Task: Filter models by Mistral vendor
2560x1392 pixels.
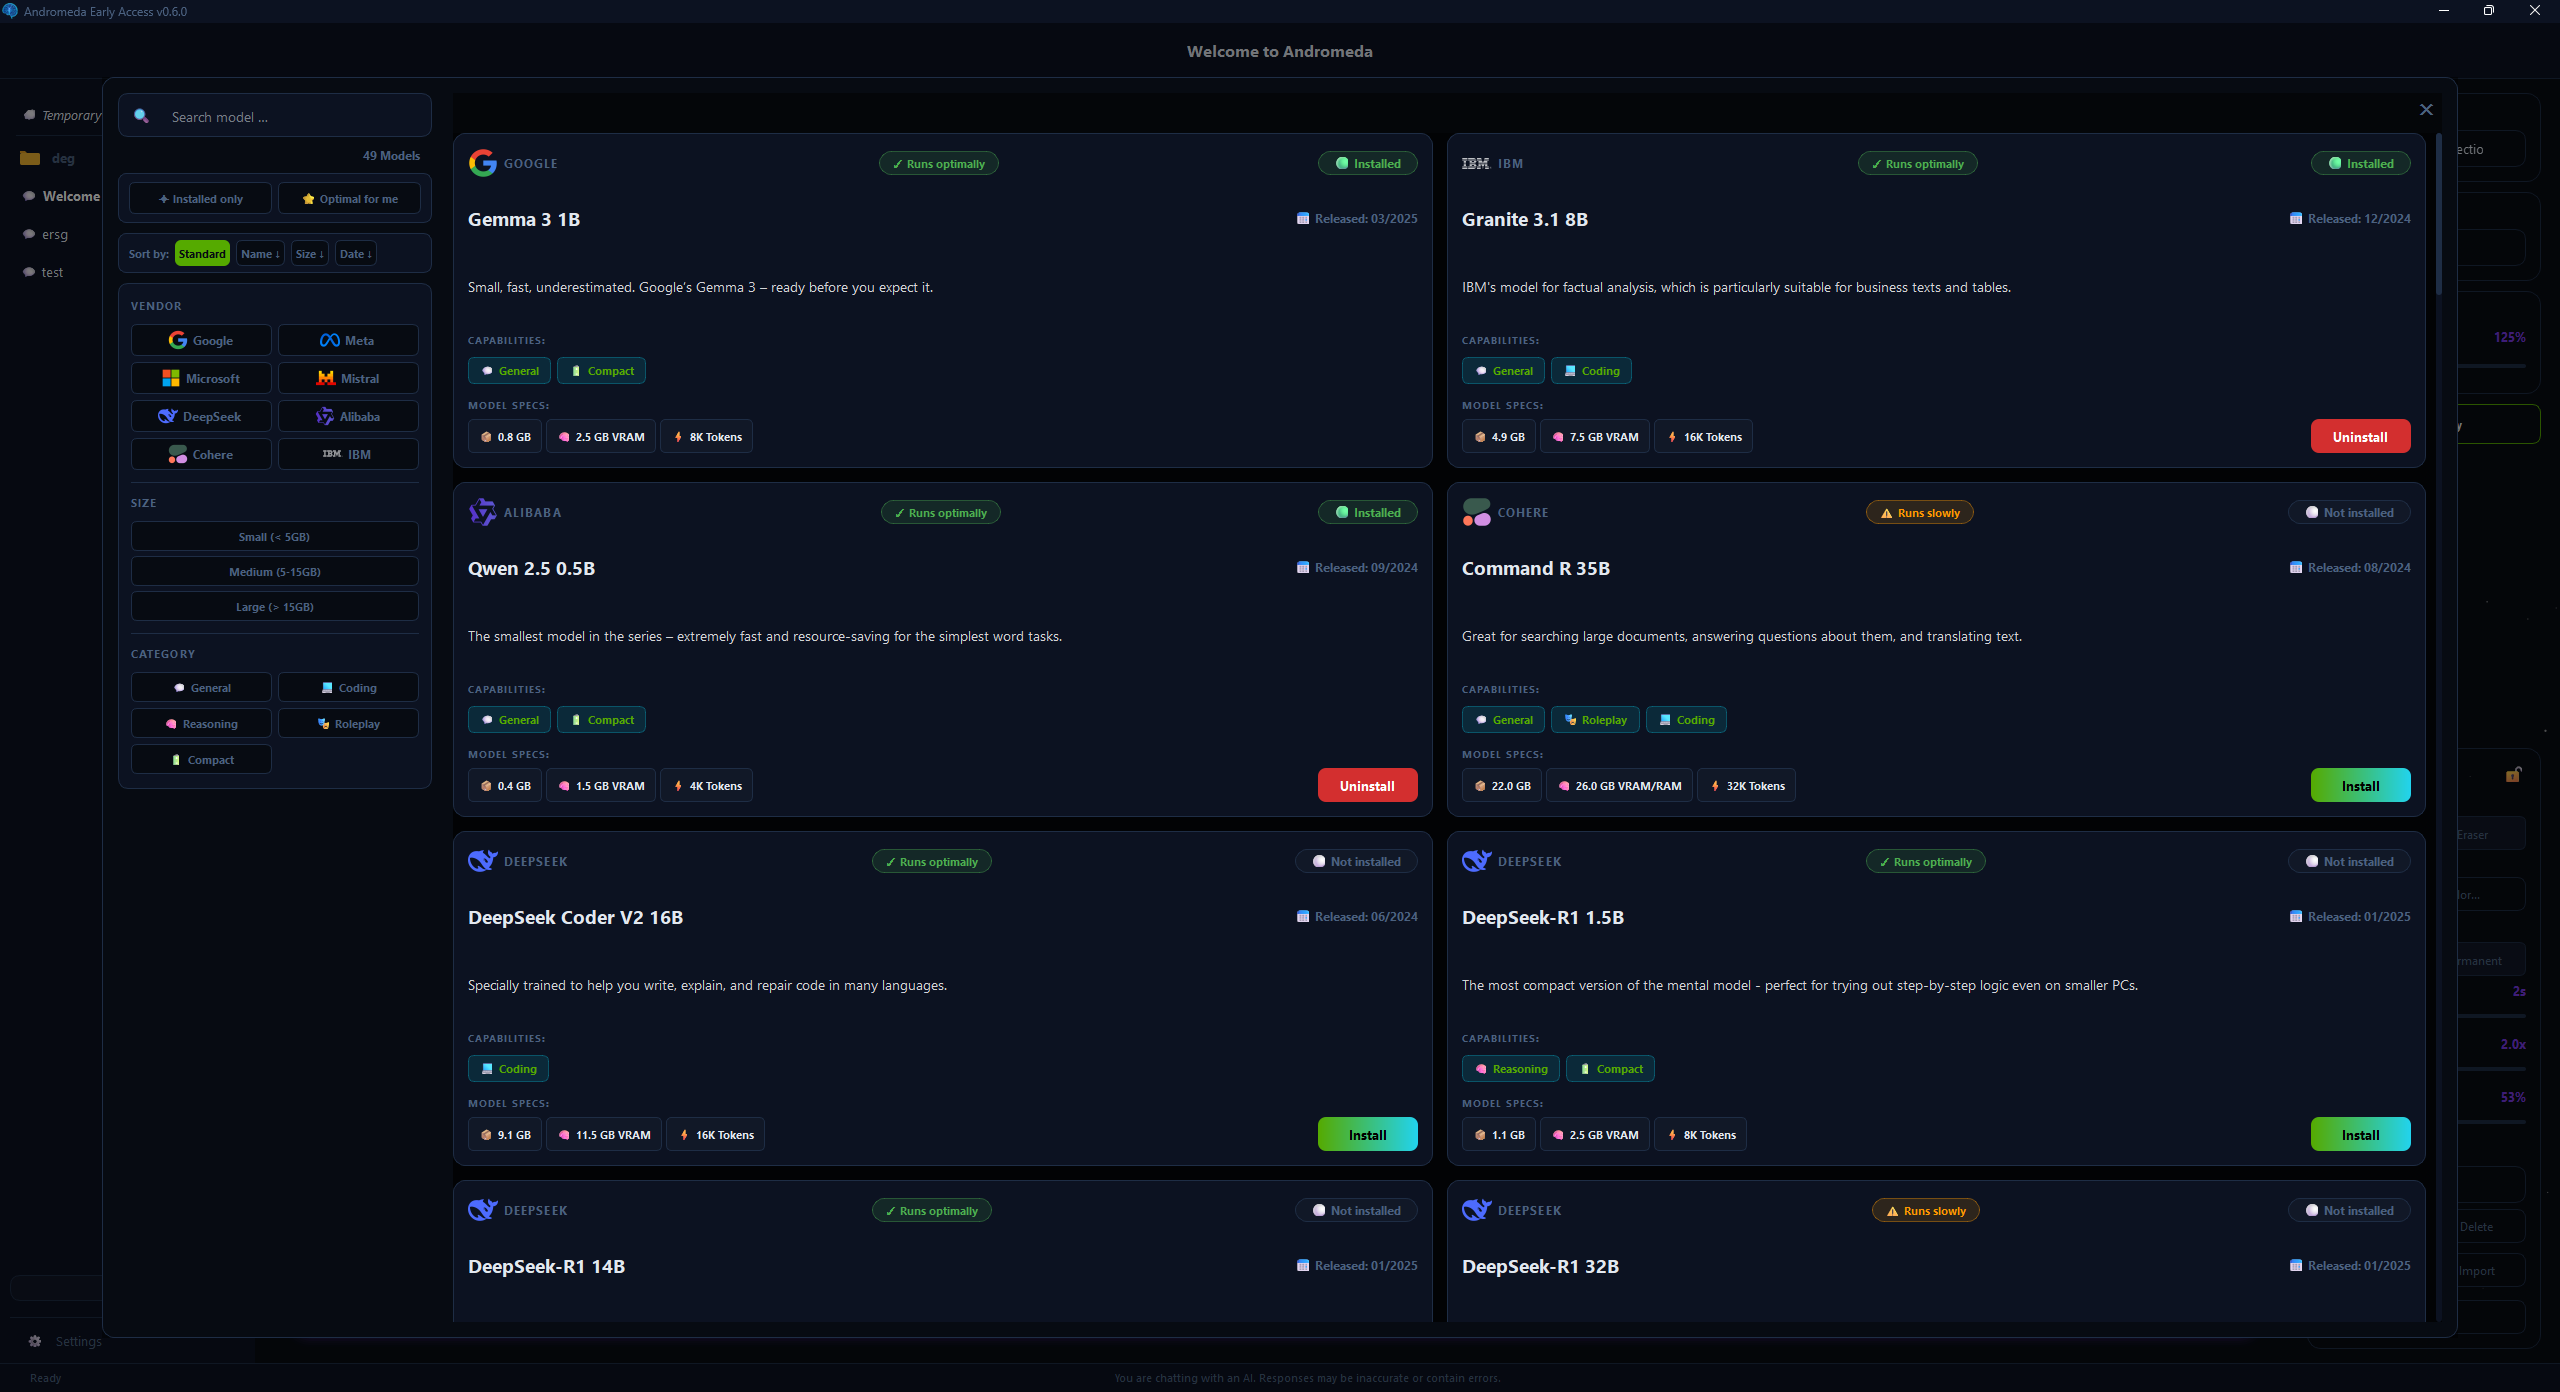Action: click(x=348, y=378)
